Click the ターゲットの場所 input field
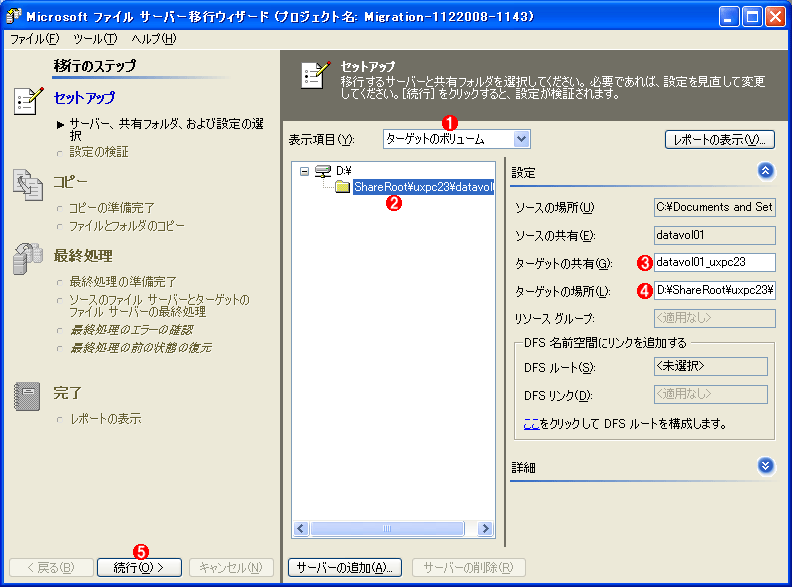The width and height of the screenshot is (792, 587). (x=714, y=290)
